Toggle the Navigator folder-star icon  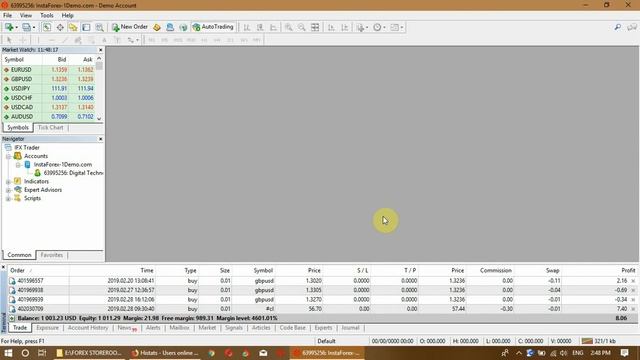(73, 27)
